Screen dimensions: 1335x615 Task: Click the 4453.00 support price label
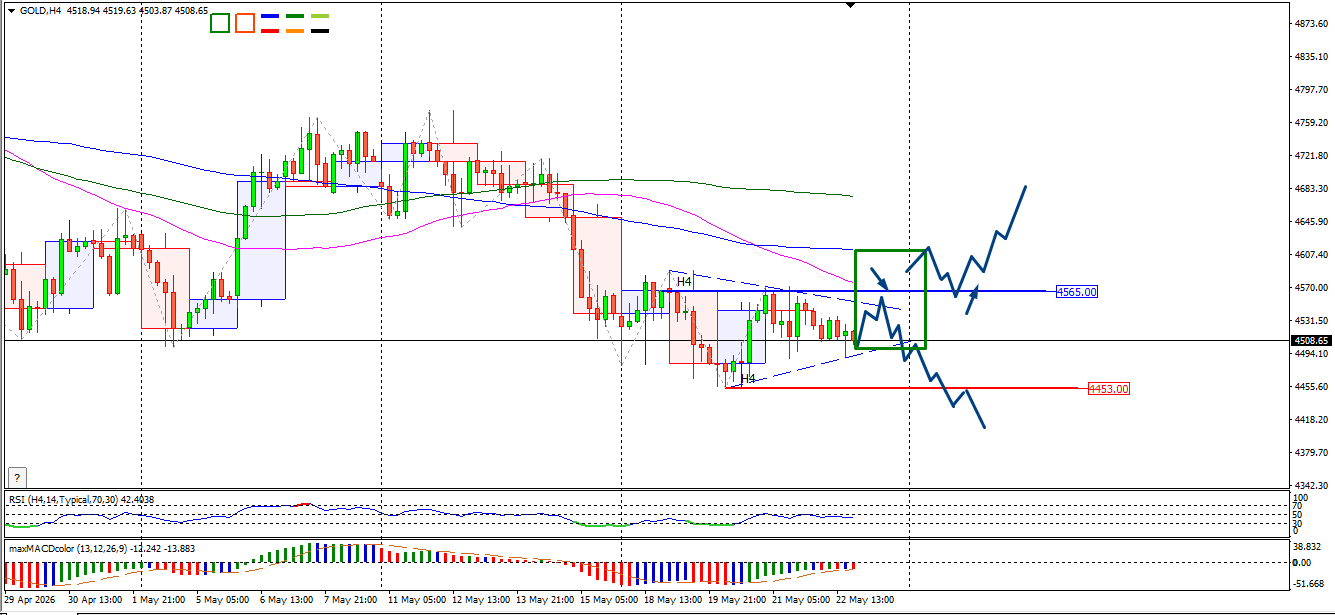[1109, 388]
